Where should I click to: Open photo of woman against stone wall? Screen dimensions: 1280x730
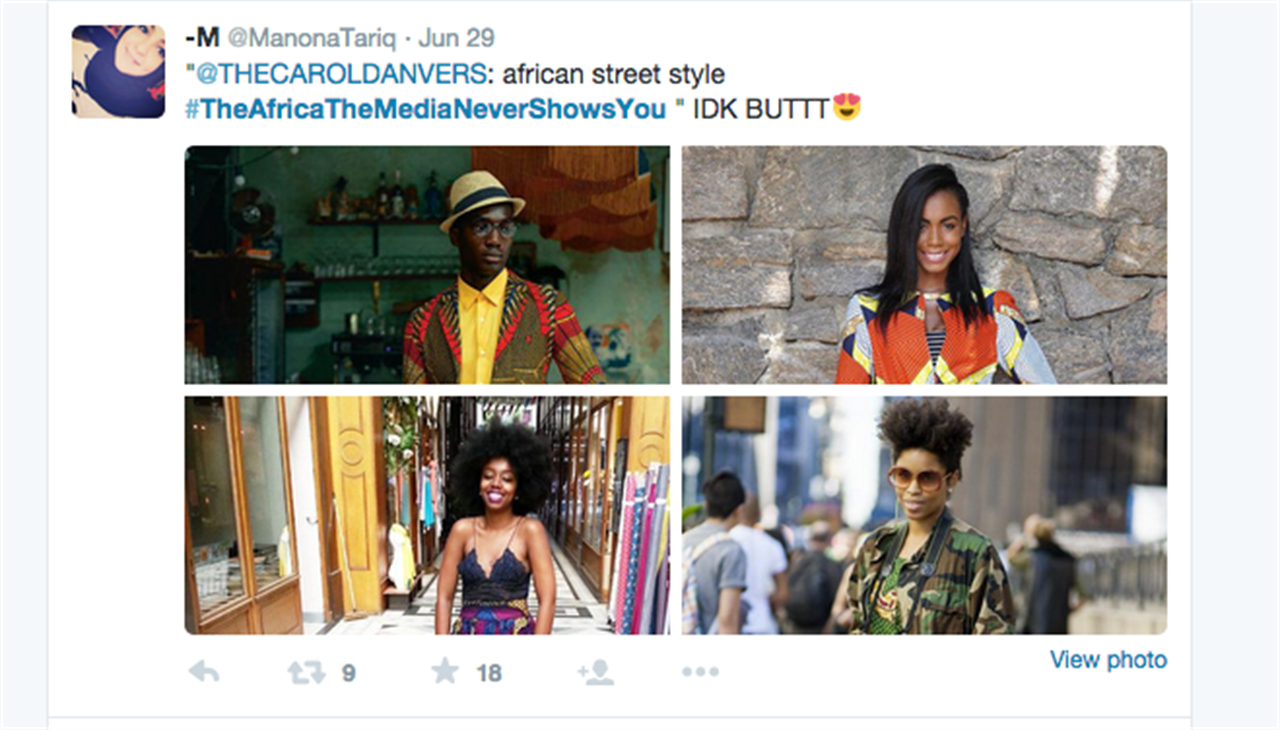(924, 265)
